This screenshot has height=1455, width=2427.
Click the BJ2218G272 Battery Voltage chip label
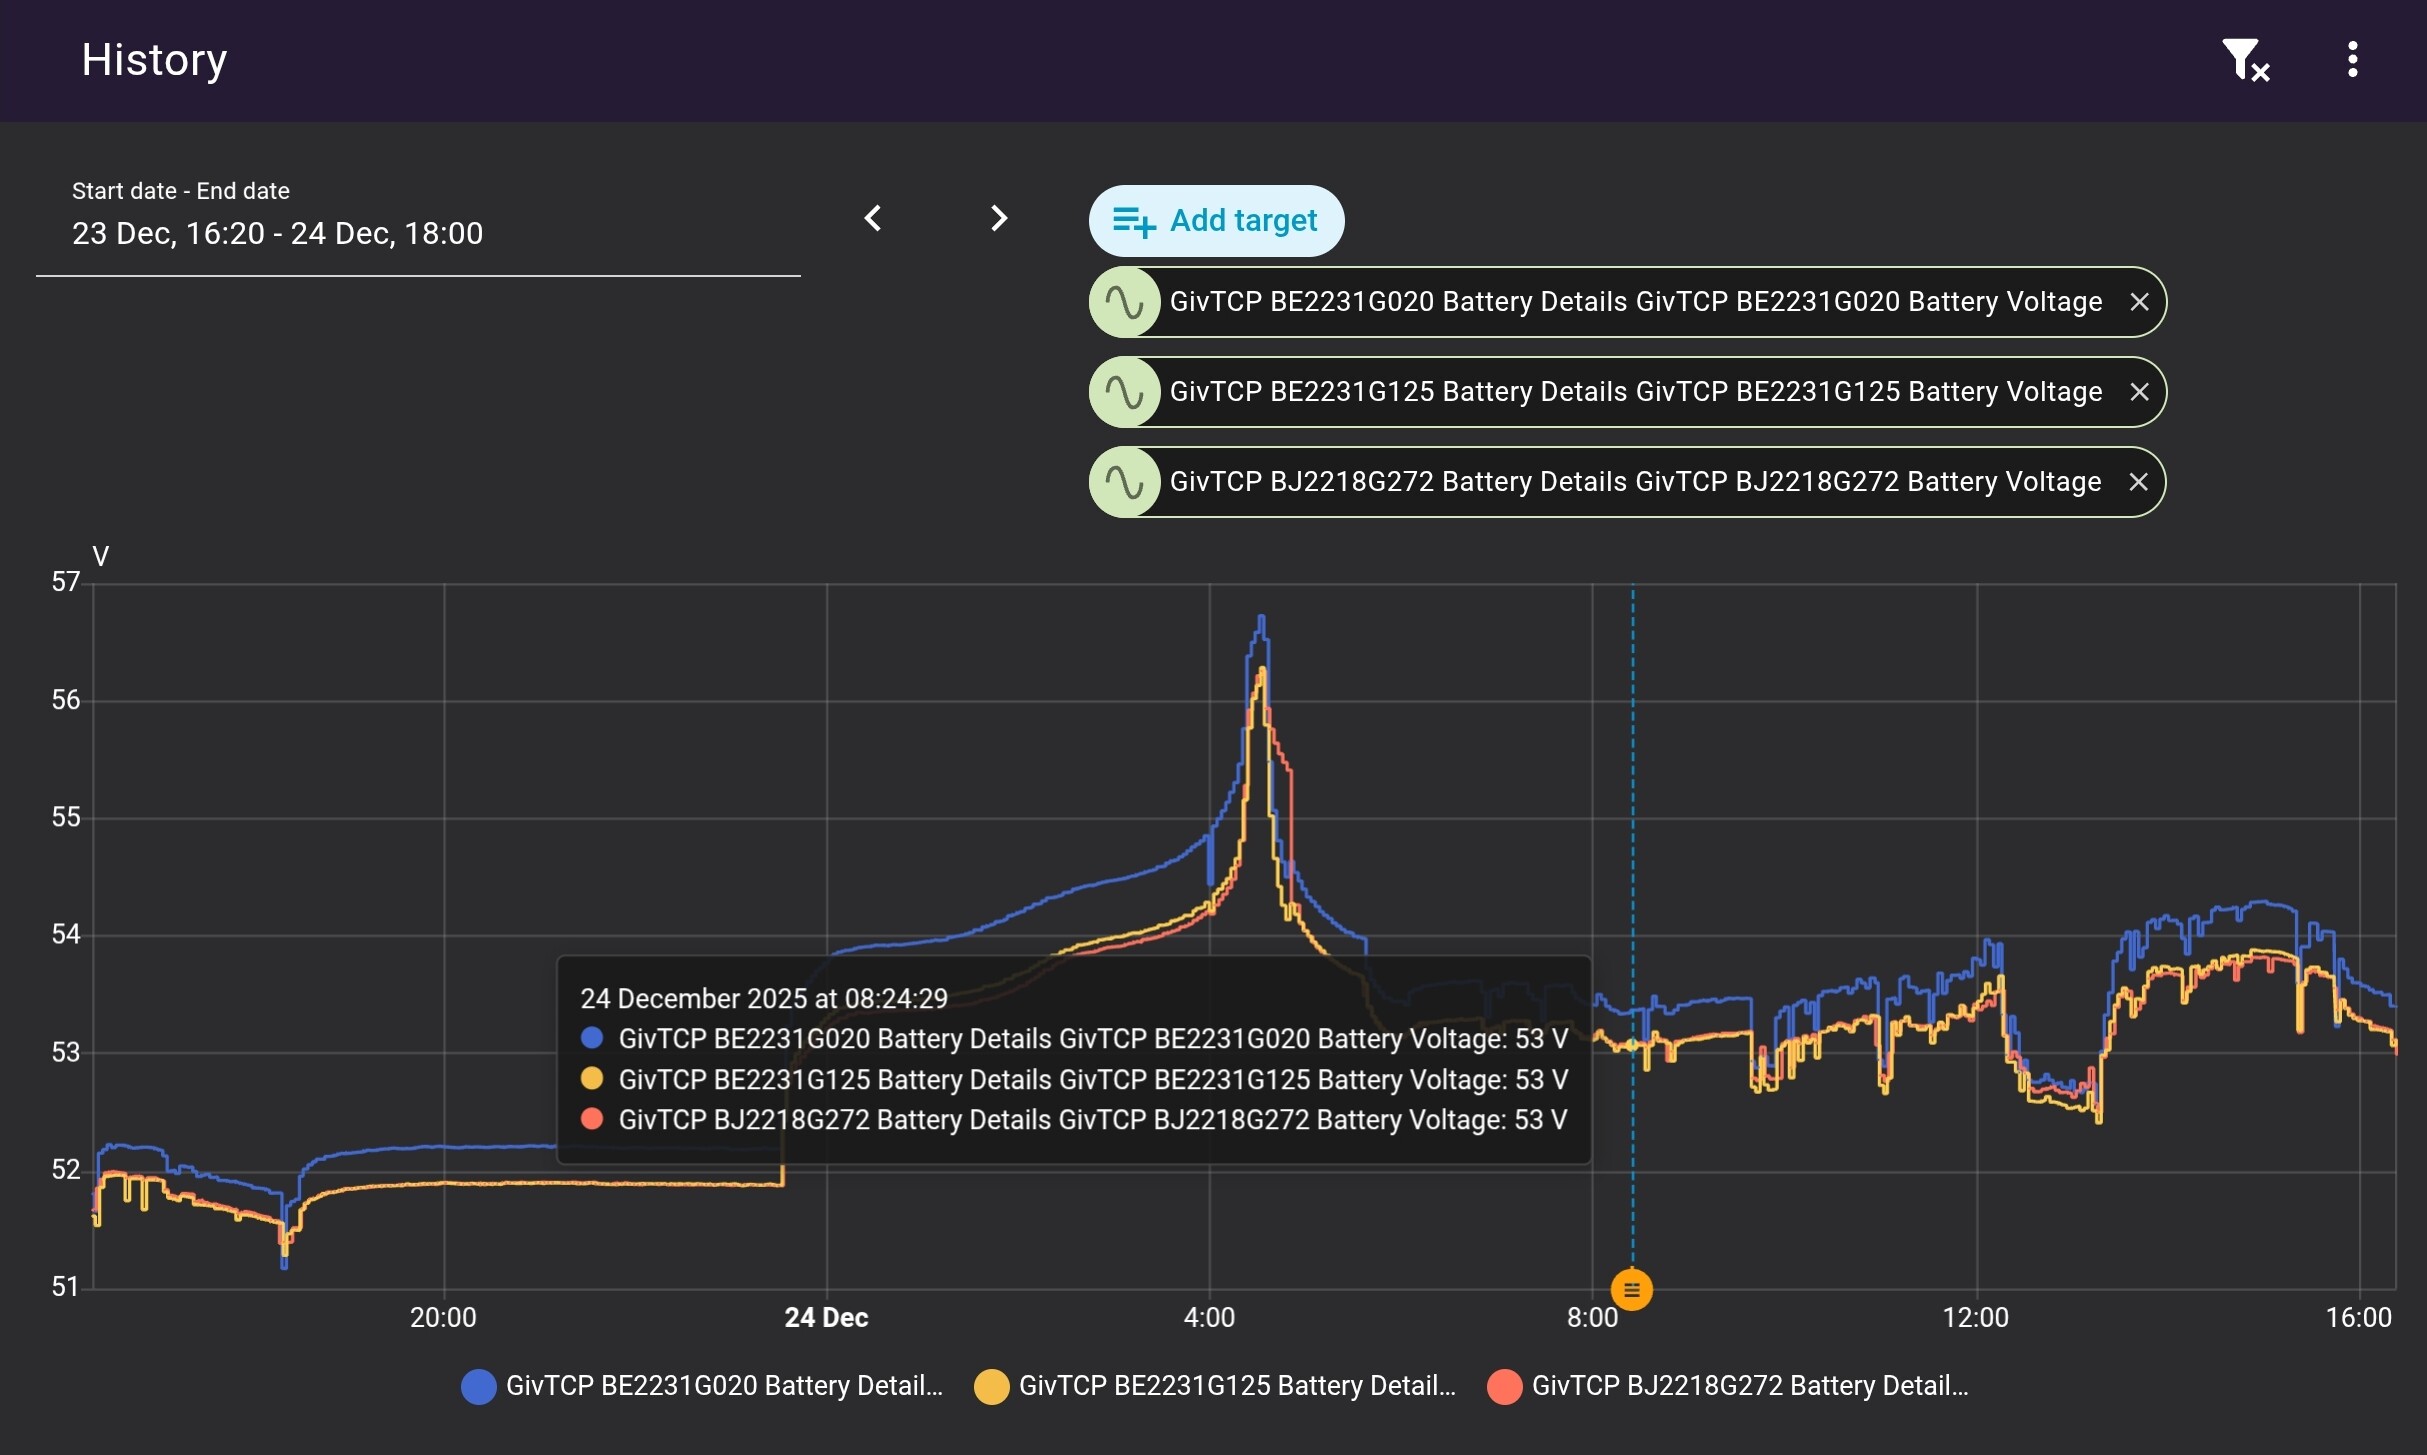click(x=1635, y=482)
